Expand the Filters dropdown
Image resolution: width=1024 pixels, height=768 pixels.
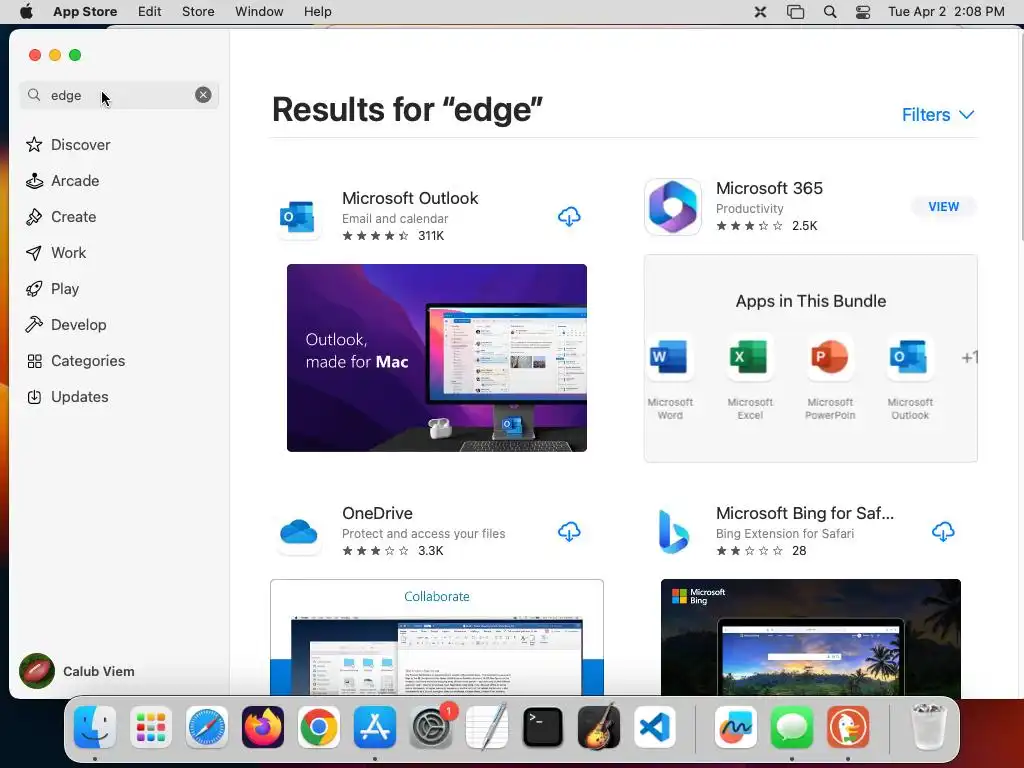[x=938, y=114]
